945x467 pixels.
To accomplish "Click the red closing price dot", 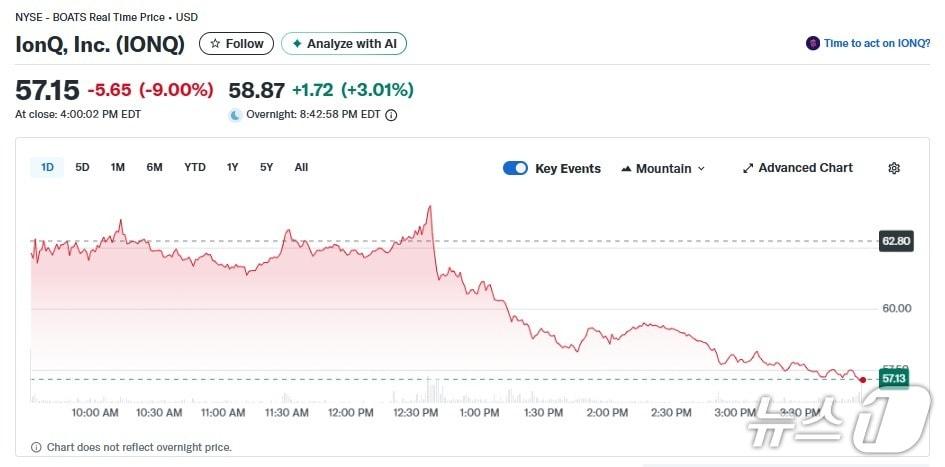I will tap(863, 380).
